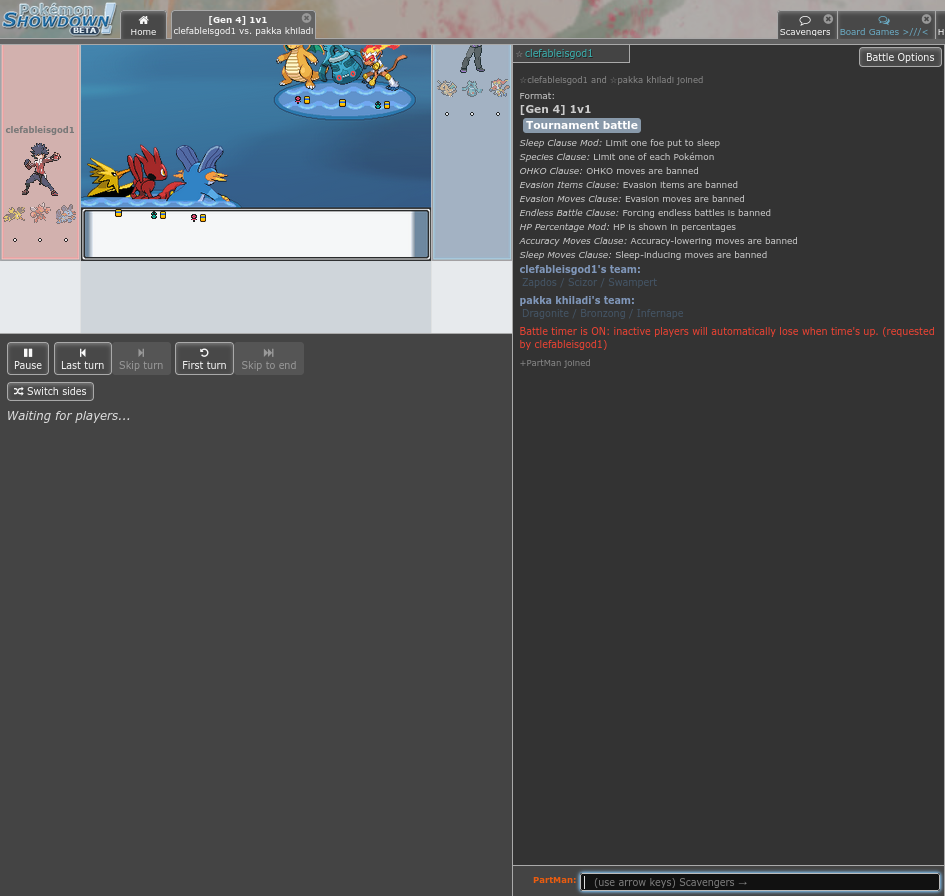Switch to the Scavengers chat tab
This screenshot has height=896, width=945.
[805, 25]
